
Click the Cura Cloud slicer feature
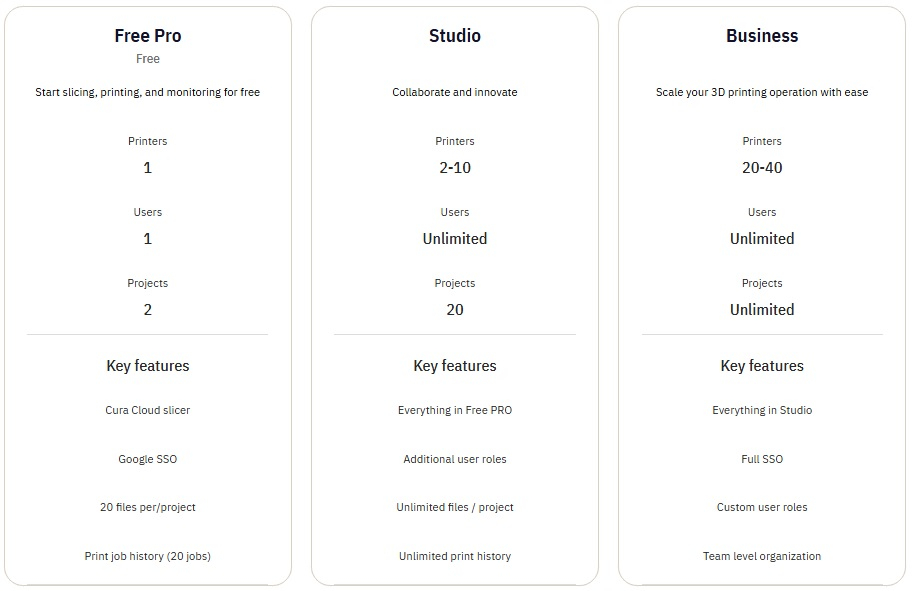(148, 410)
